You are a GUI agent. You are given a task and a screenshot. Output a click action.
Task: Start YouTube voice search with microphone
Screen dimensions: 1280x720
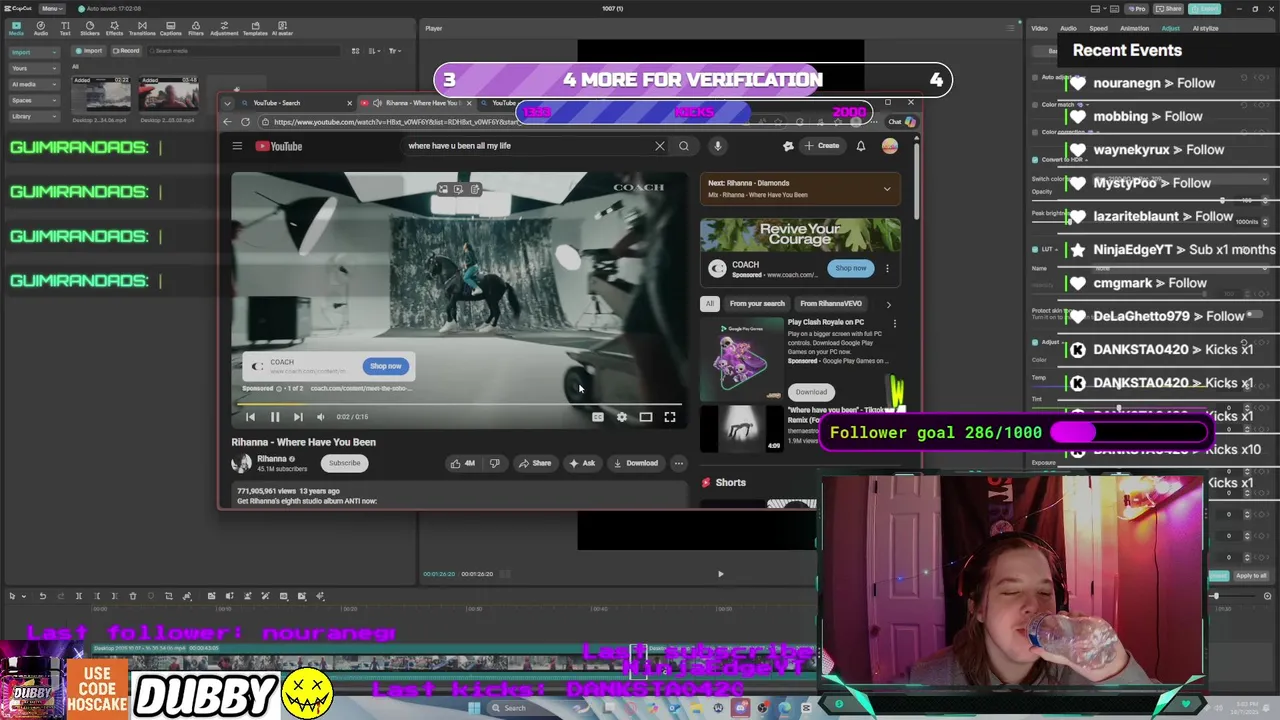717,146
